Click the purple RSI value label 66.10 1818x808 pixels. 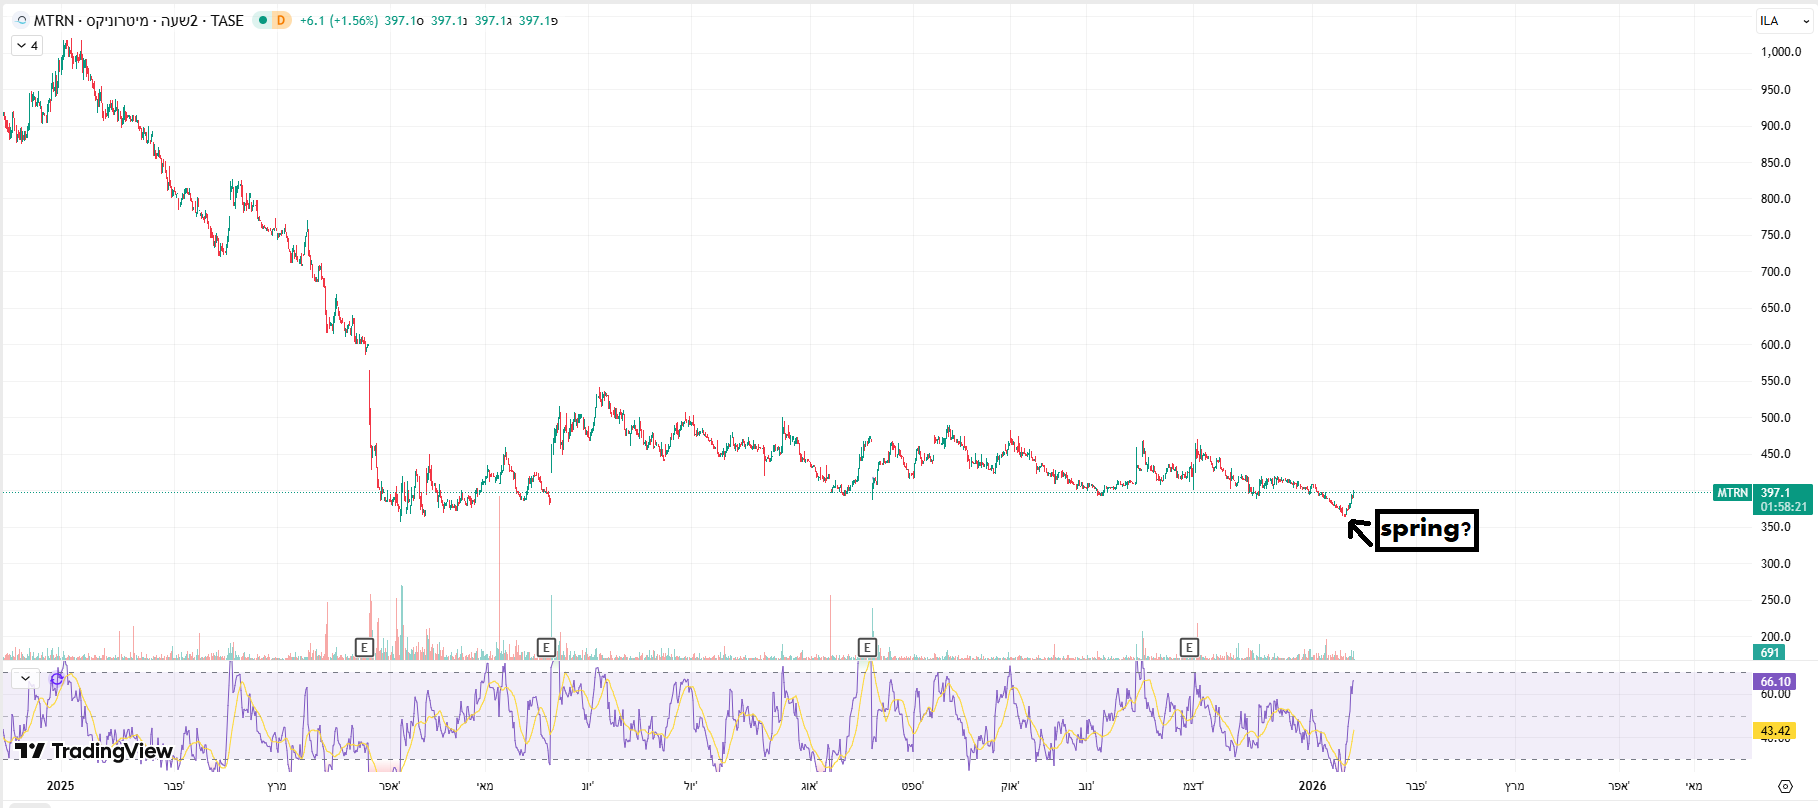[x=1775, y=682]
